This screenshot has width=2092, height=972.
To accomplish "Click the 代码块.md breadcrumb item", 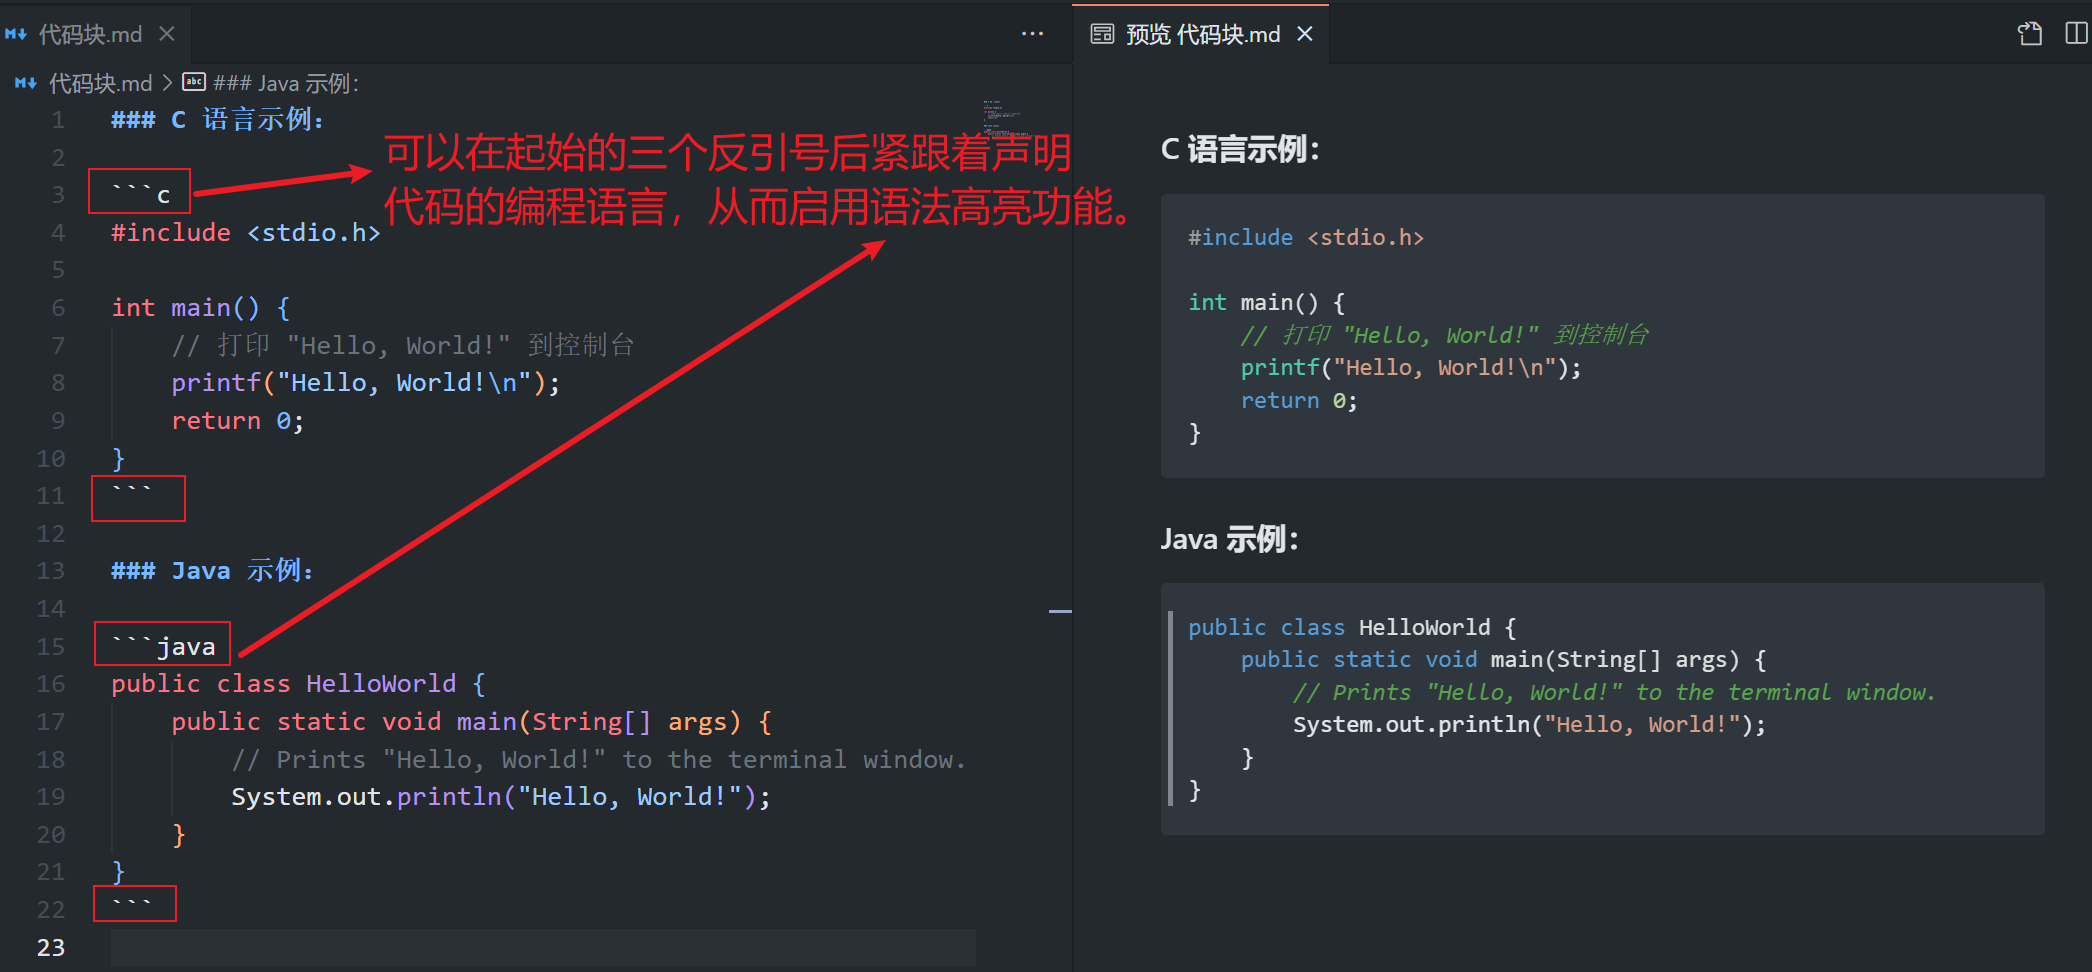I will [100, 83].
